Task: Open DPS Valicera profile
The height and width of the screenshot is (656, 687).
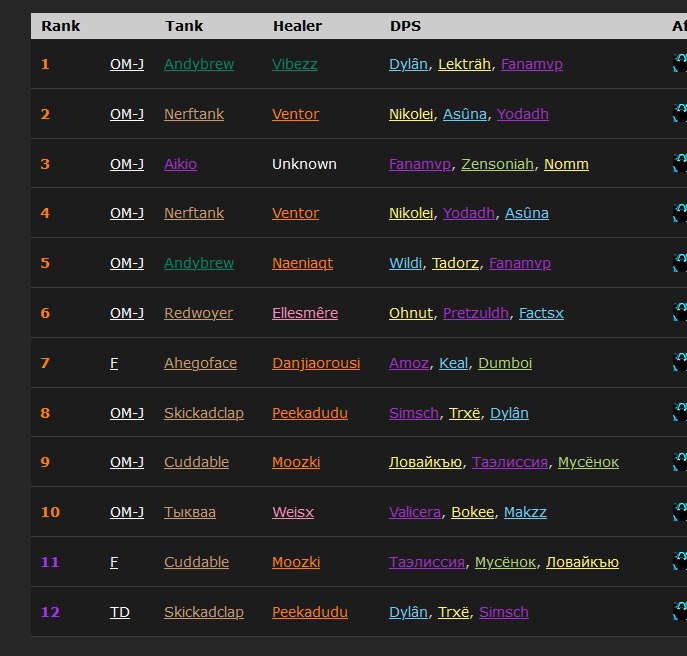Action: [x=415, y=512]
